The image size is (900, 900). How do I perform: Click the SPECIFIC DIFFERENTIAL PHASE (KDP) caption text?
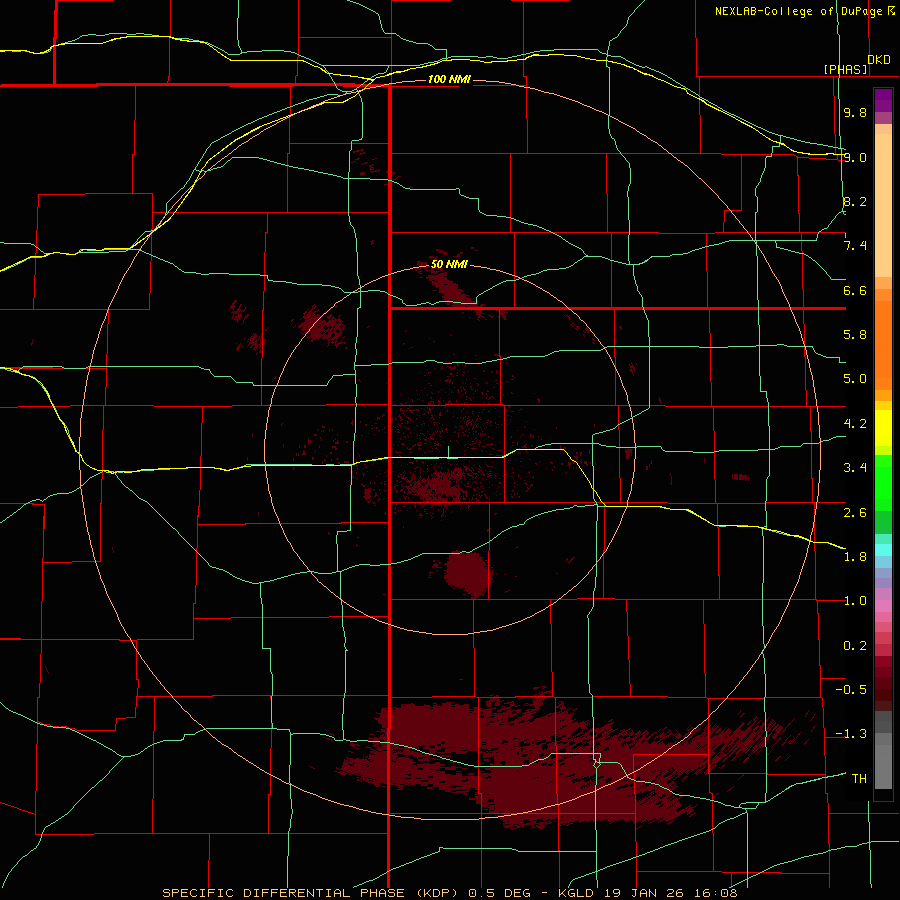(x=312, y=893)
